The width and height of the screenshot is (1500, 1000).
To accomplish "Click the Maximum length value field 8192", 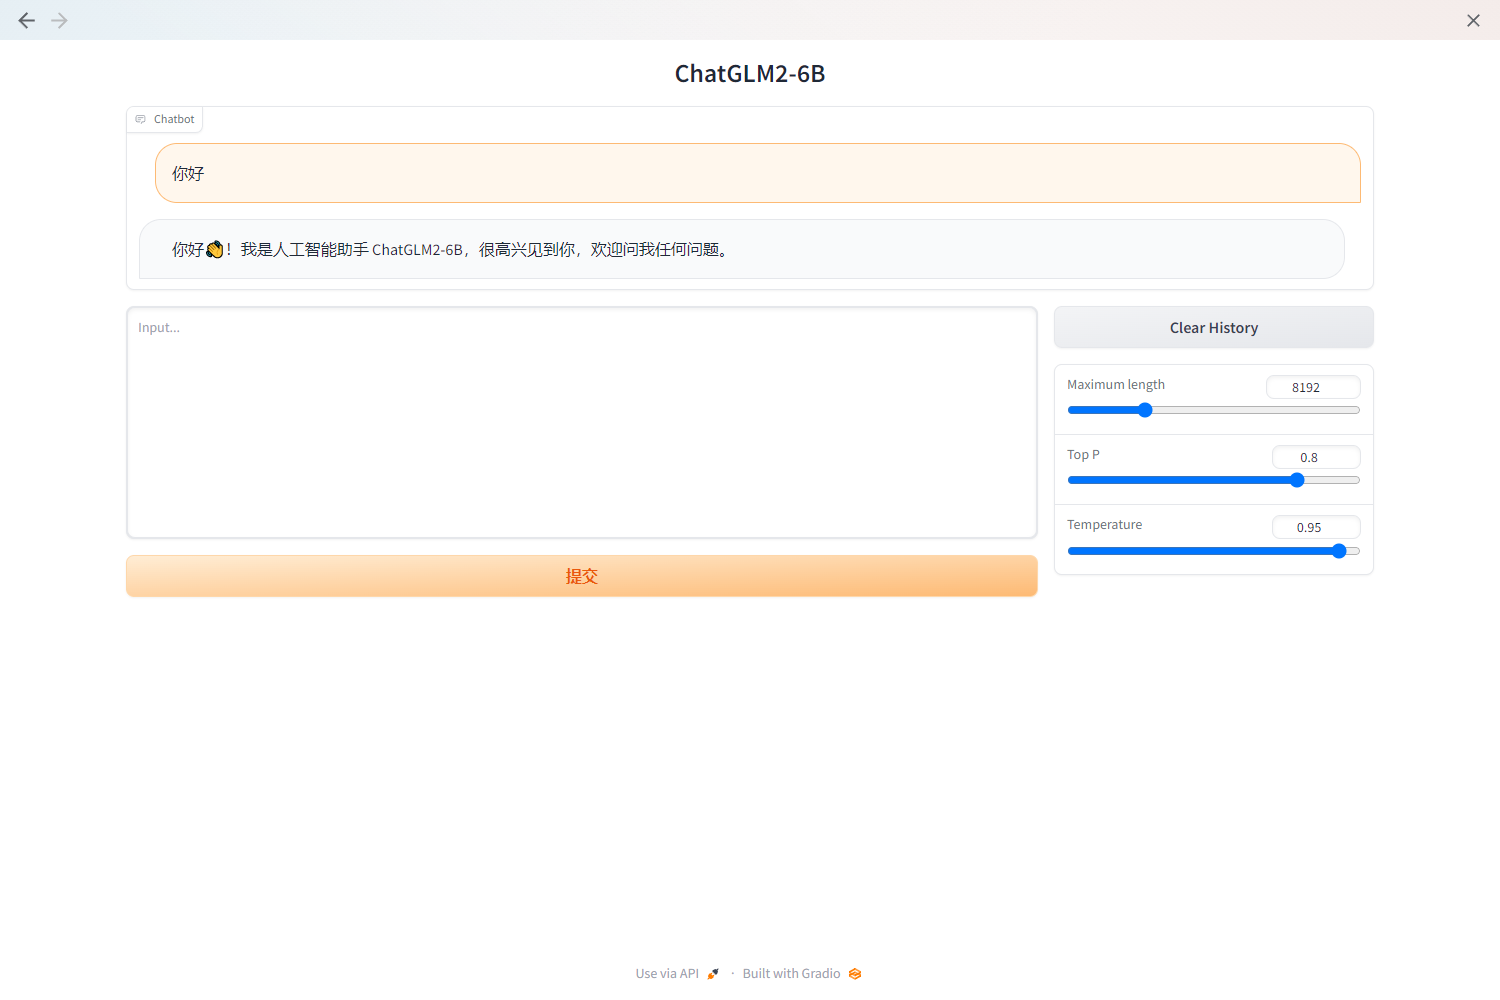I will tap(1313, 387).
